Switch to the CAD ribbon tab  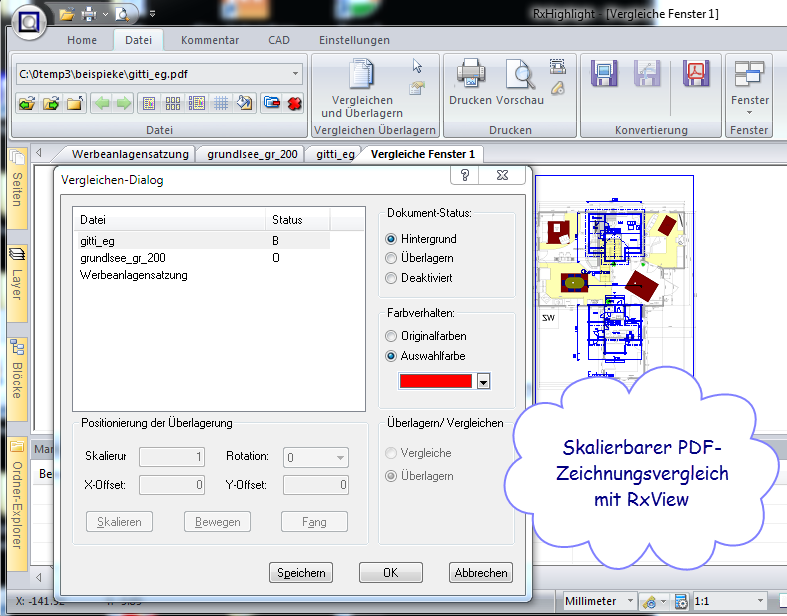pos(279,40)
